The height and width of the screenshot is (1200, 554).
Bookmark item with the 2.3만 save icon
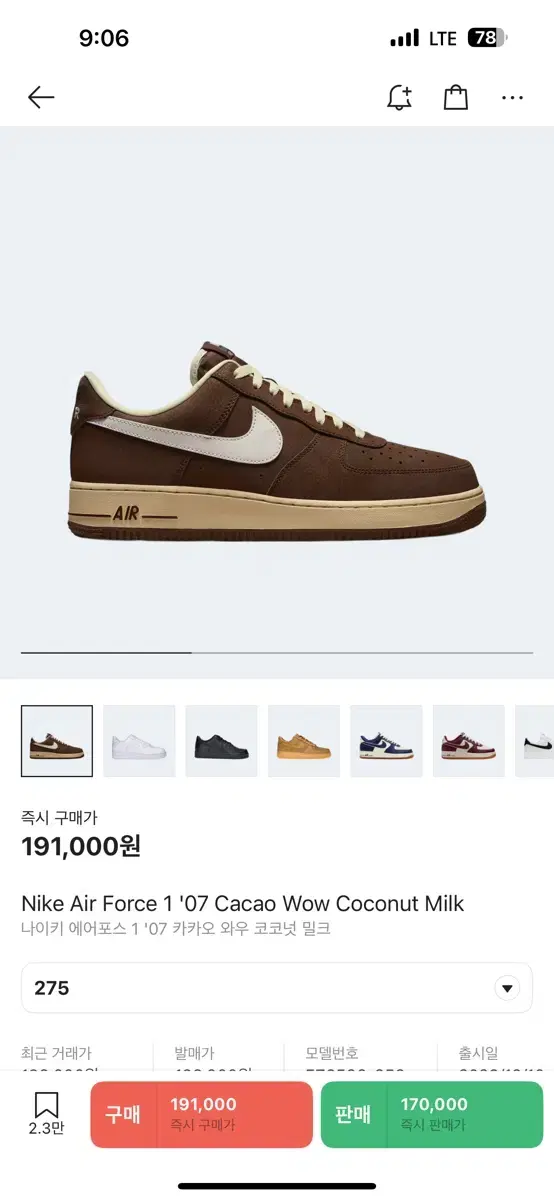[46, 1114]
